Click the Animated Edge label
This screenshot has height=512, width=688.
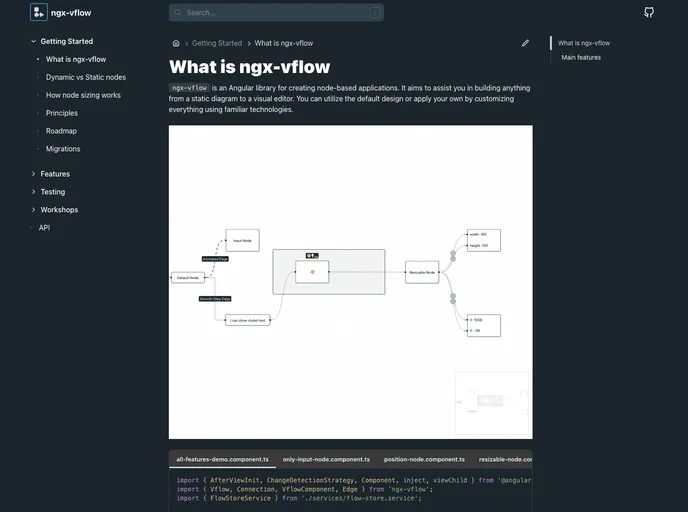215,259
